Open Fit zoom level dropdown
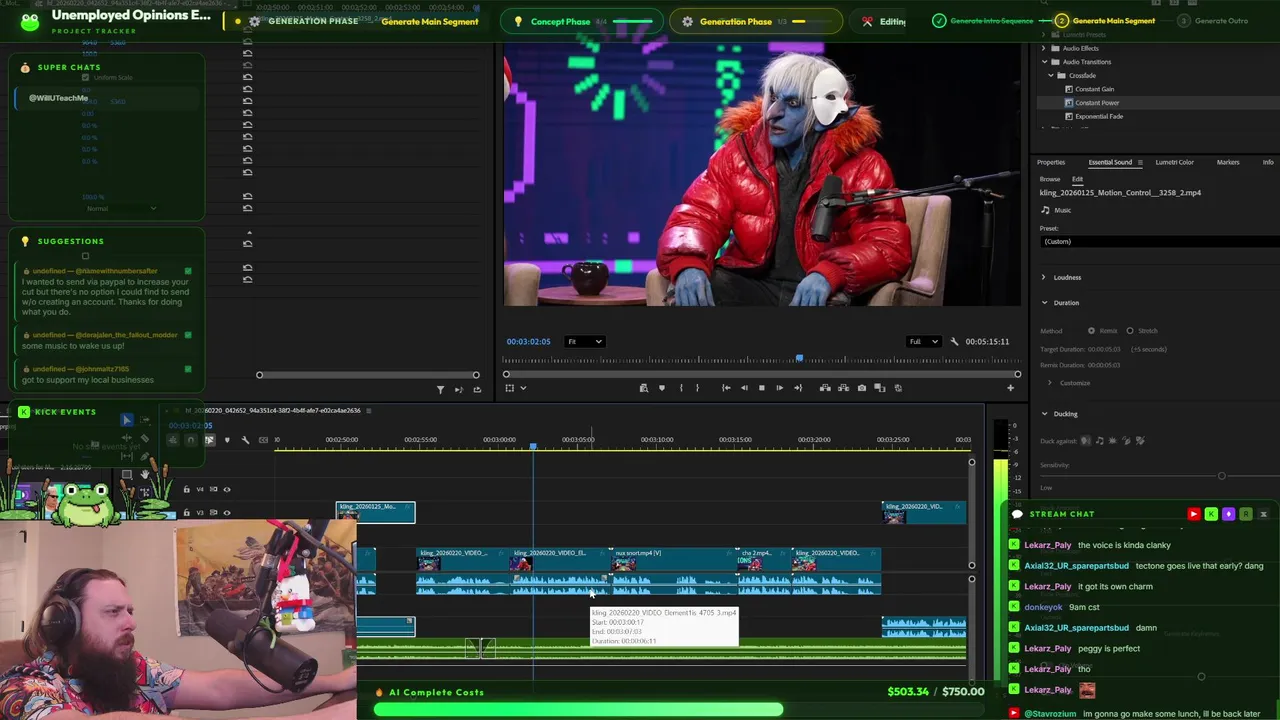The width and height of the screenshot is (1280, 720). 585,342
